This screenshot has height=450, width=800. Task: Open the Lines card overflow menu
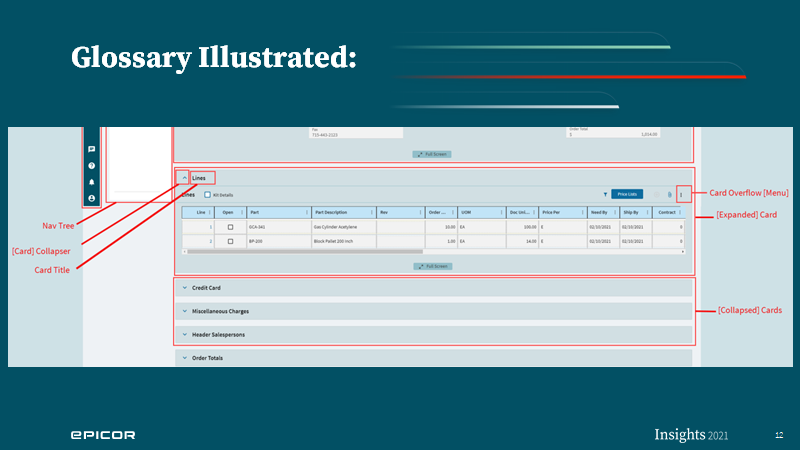click(681, 194)
